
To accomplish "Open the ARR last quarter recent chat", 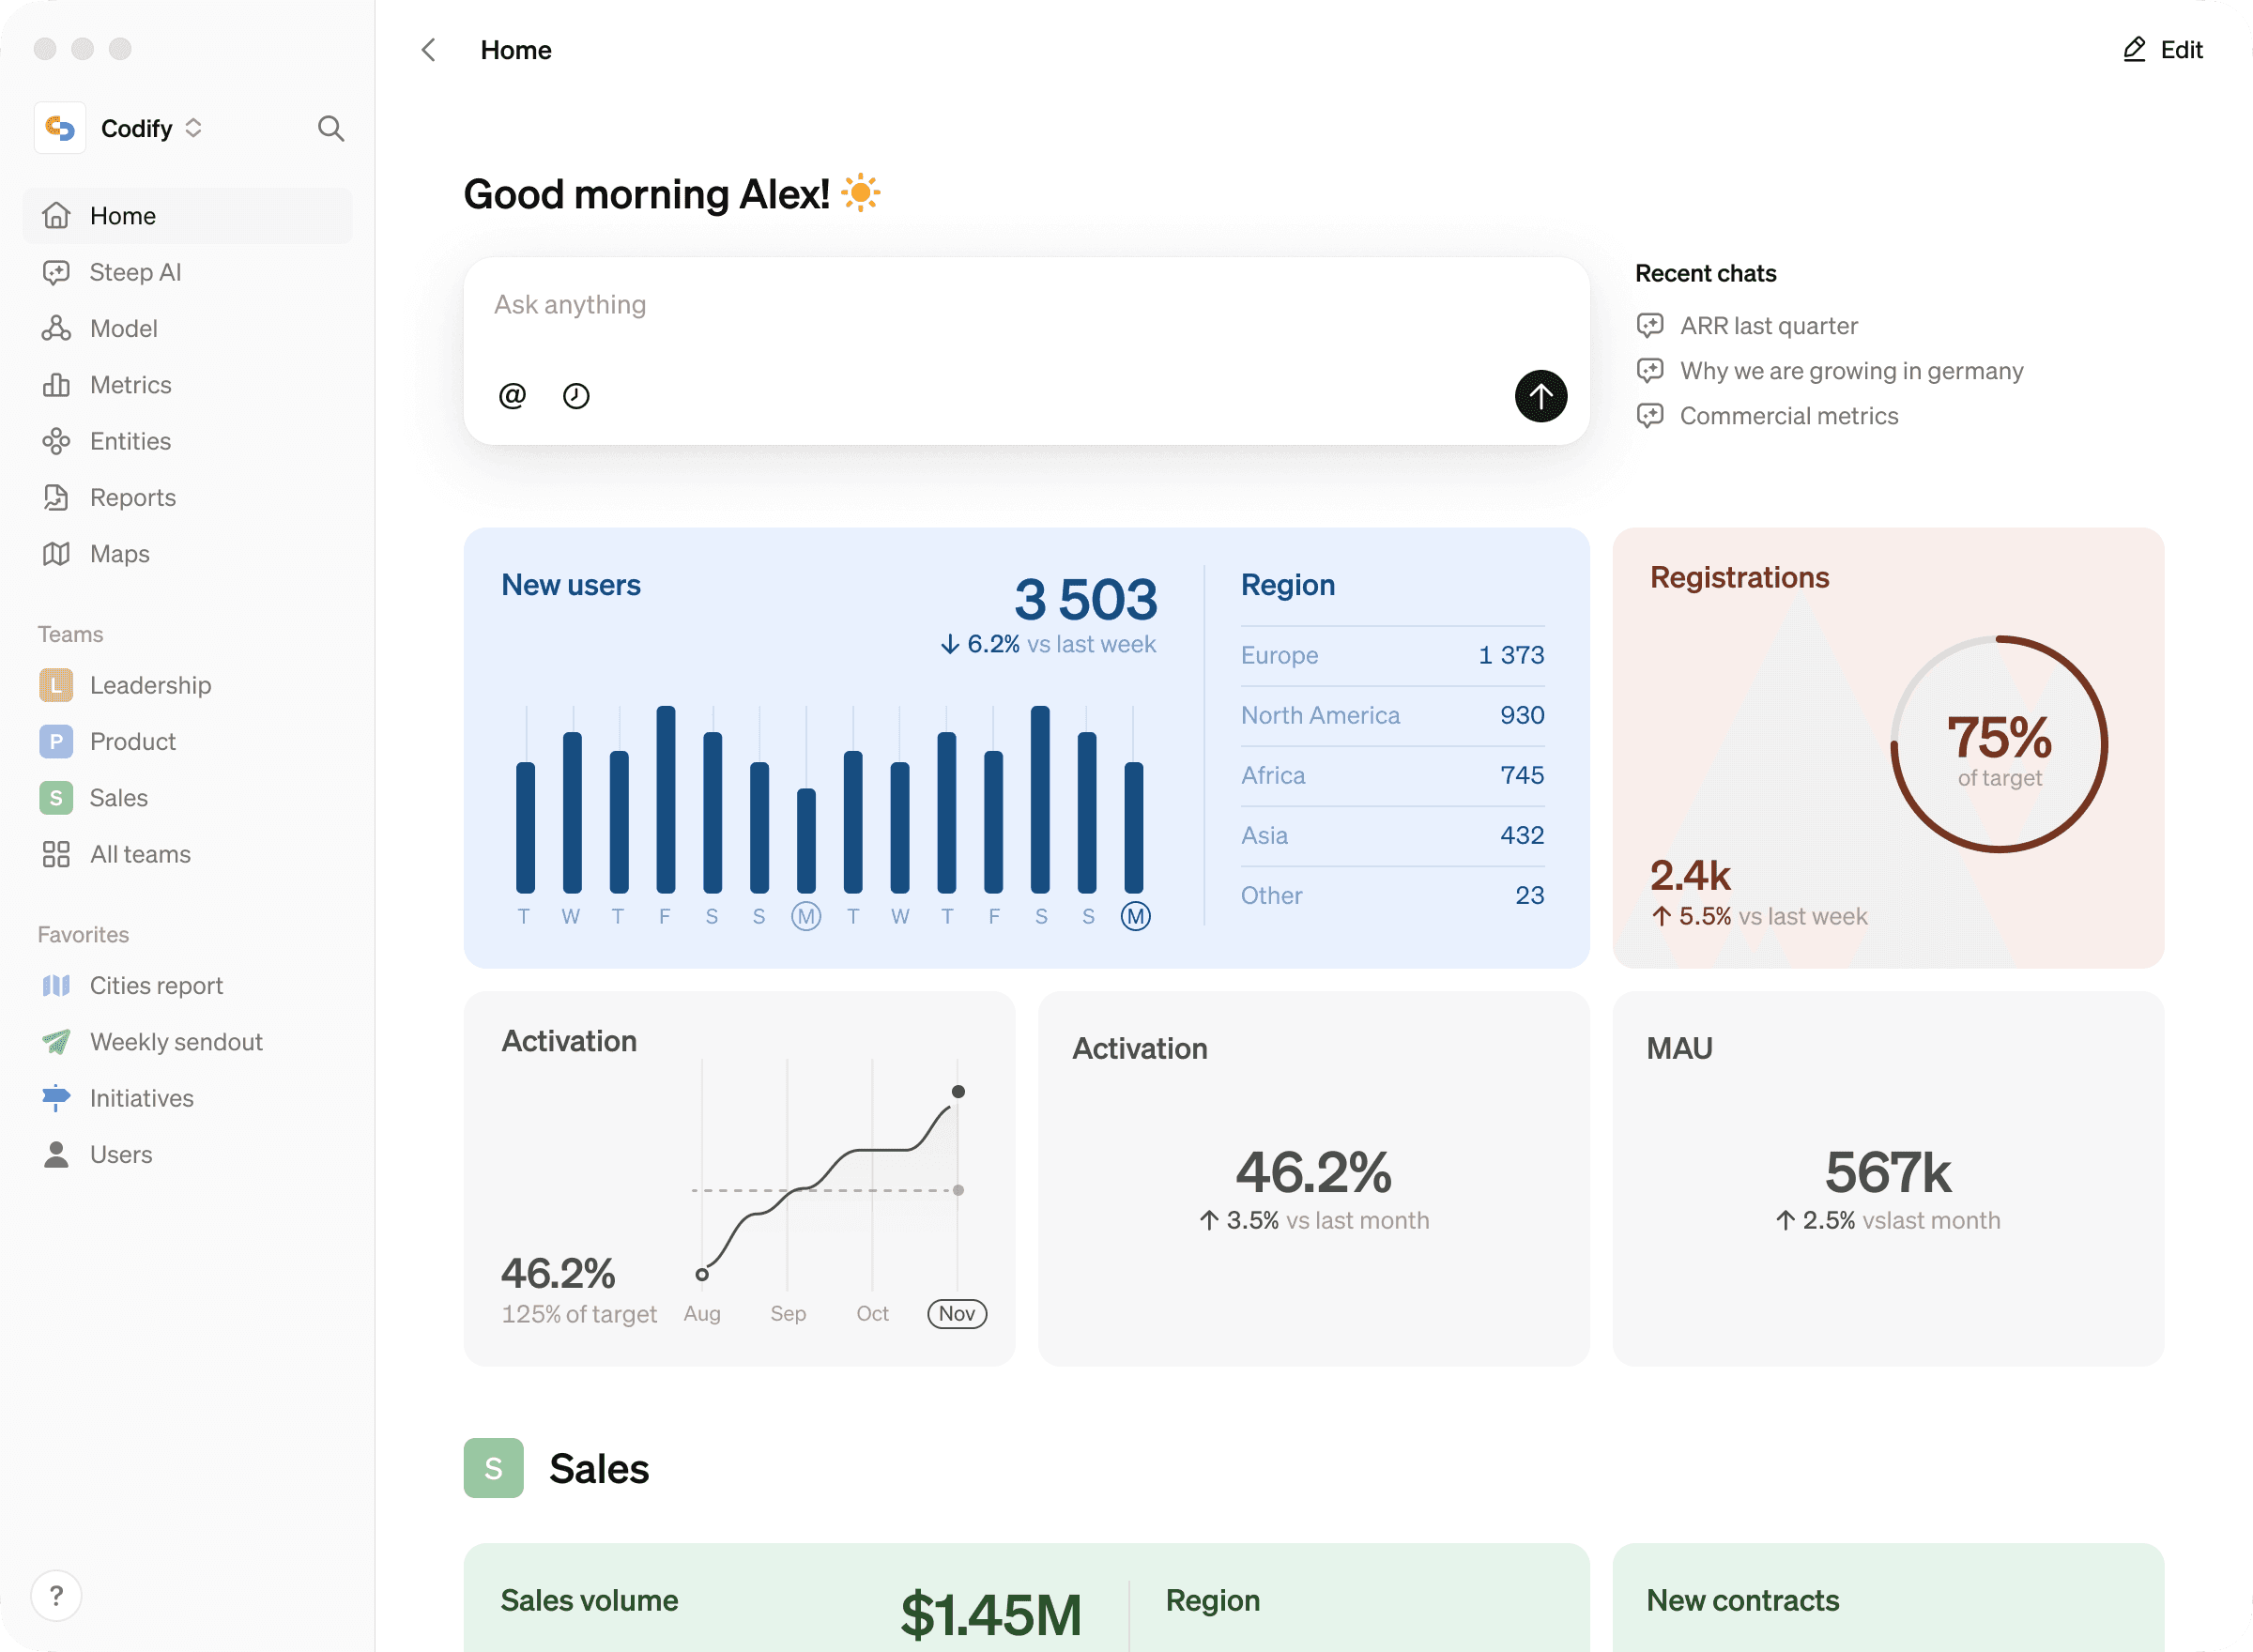I will click(x=1768, y=326).
